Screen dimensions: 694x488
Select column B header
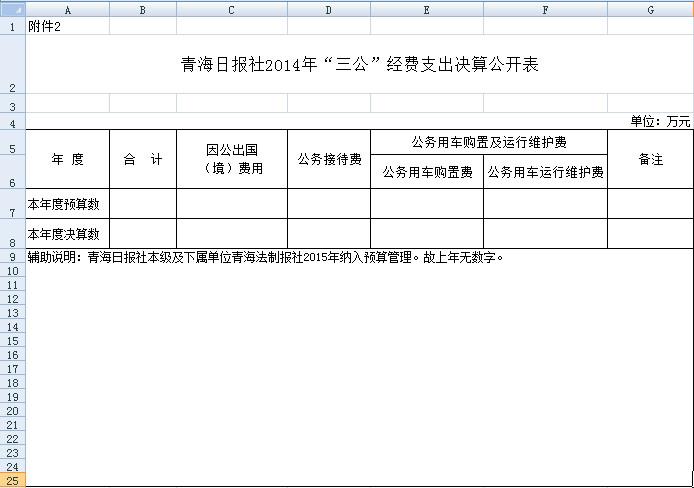[x=143, y=9]
